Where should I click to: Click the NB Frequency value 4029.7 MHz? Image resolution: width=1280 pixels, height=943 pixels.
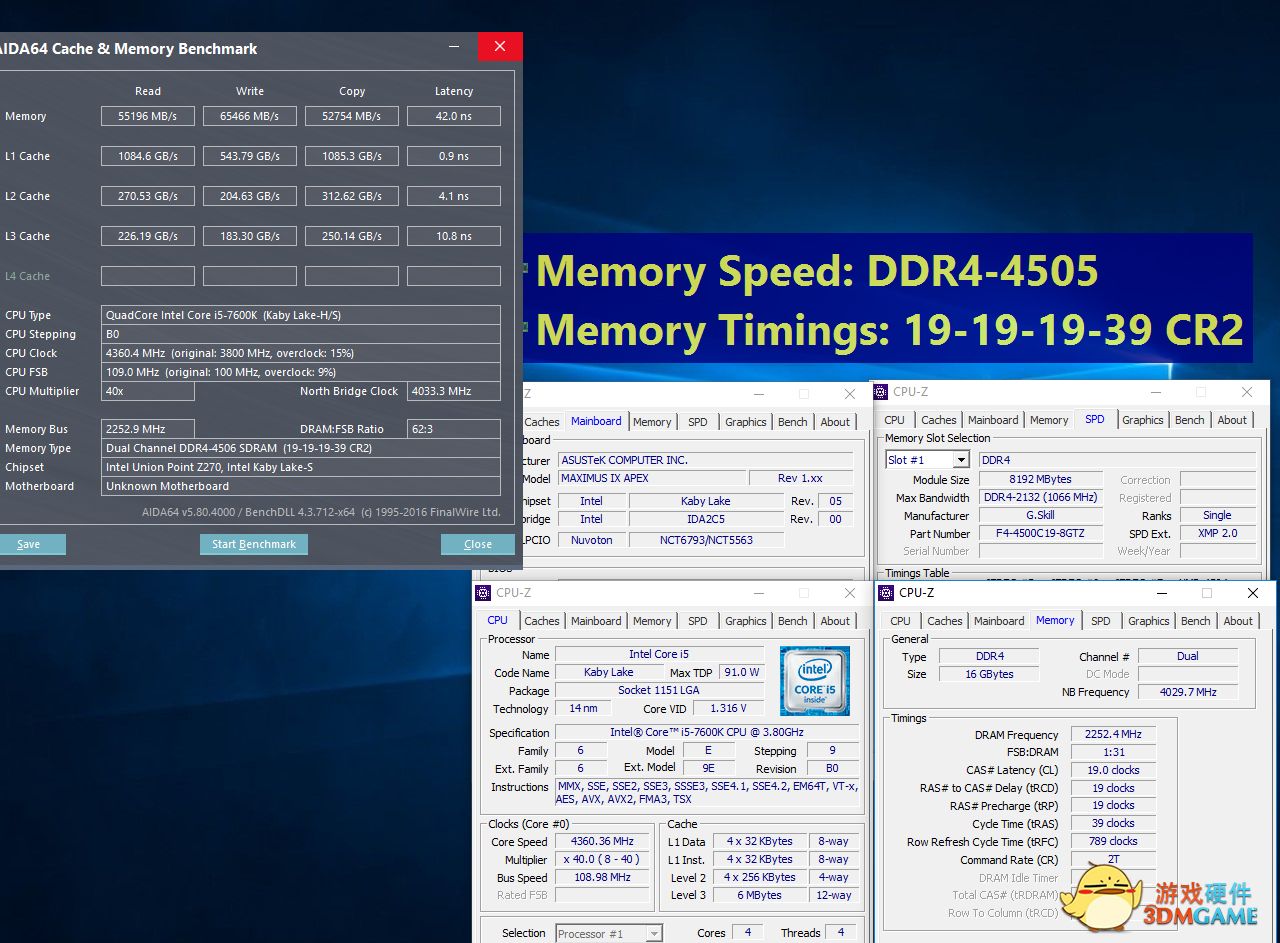pyautogui.click(x=1188, y=692)
